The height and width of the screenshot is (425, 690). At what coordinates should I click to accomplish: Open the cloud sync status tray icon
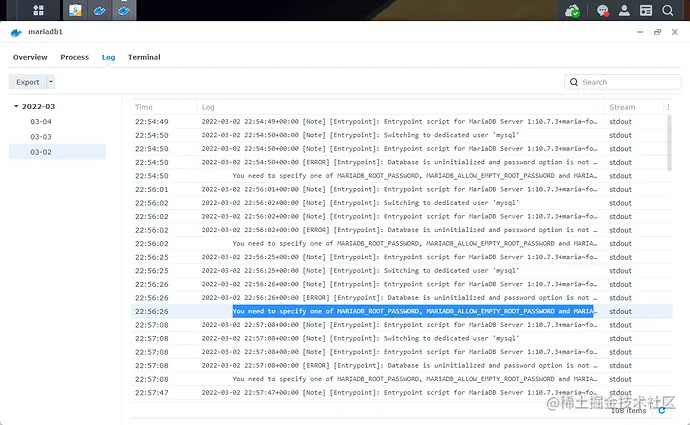point(572,11)
